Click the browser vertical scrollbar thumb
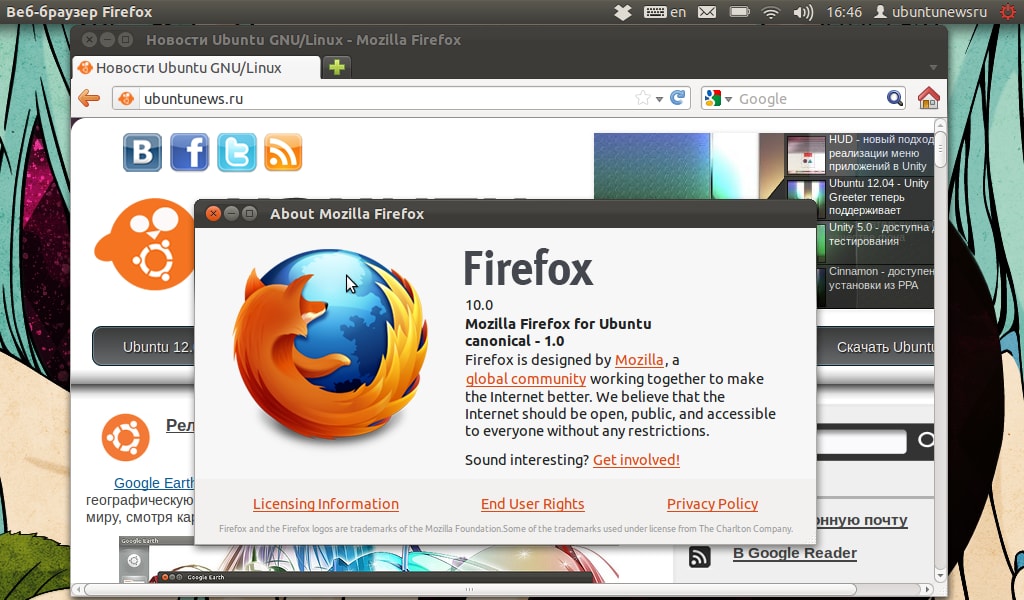This screenshot has width=1024, height=600. tap(940, 150)
